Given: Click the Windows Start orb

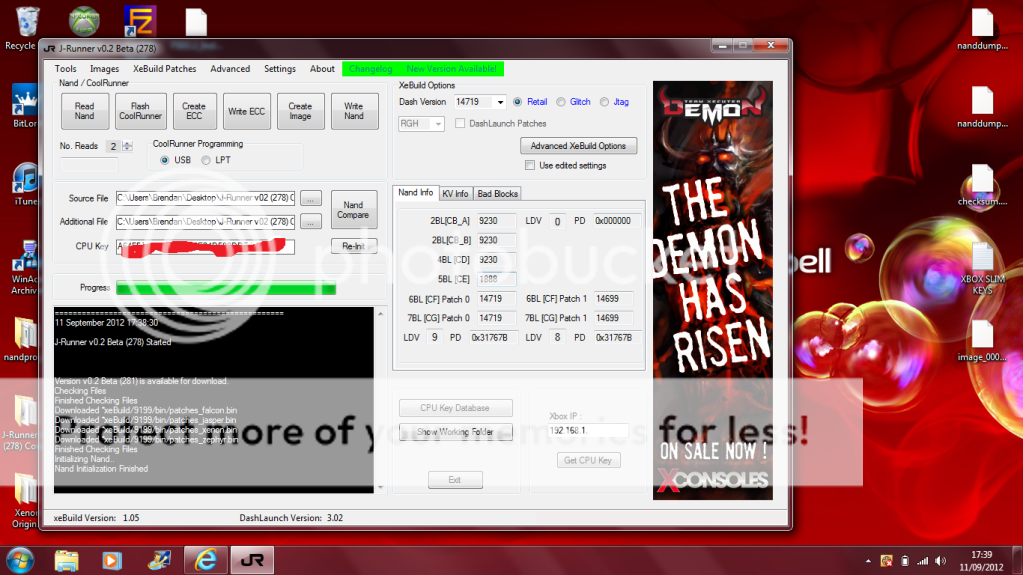Looking at the screenshot, I should click(20, 559).
